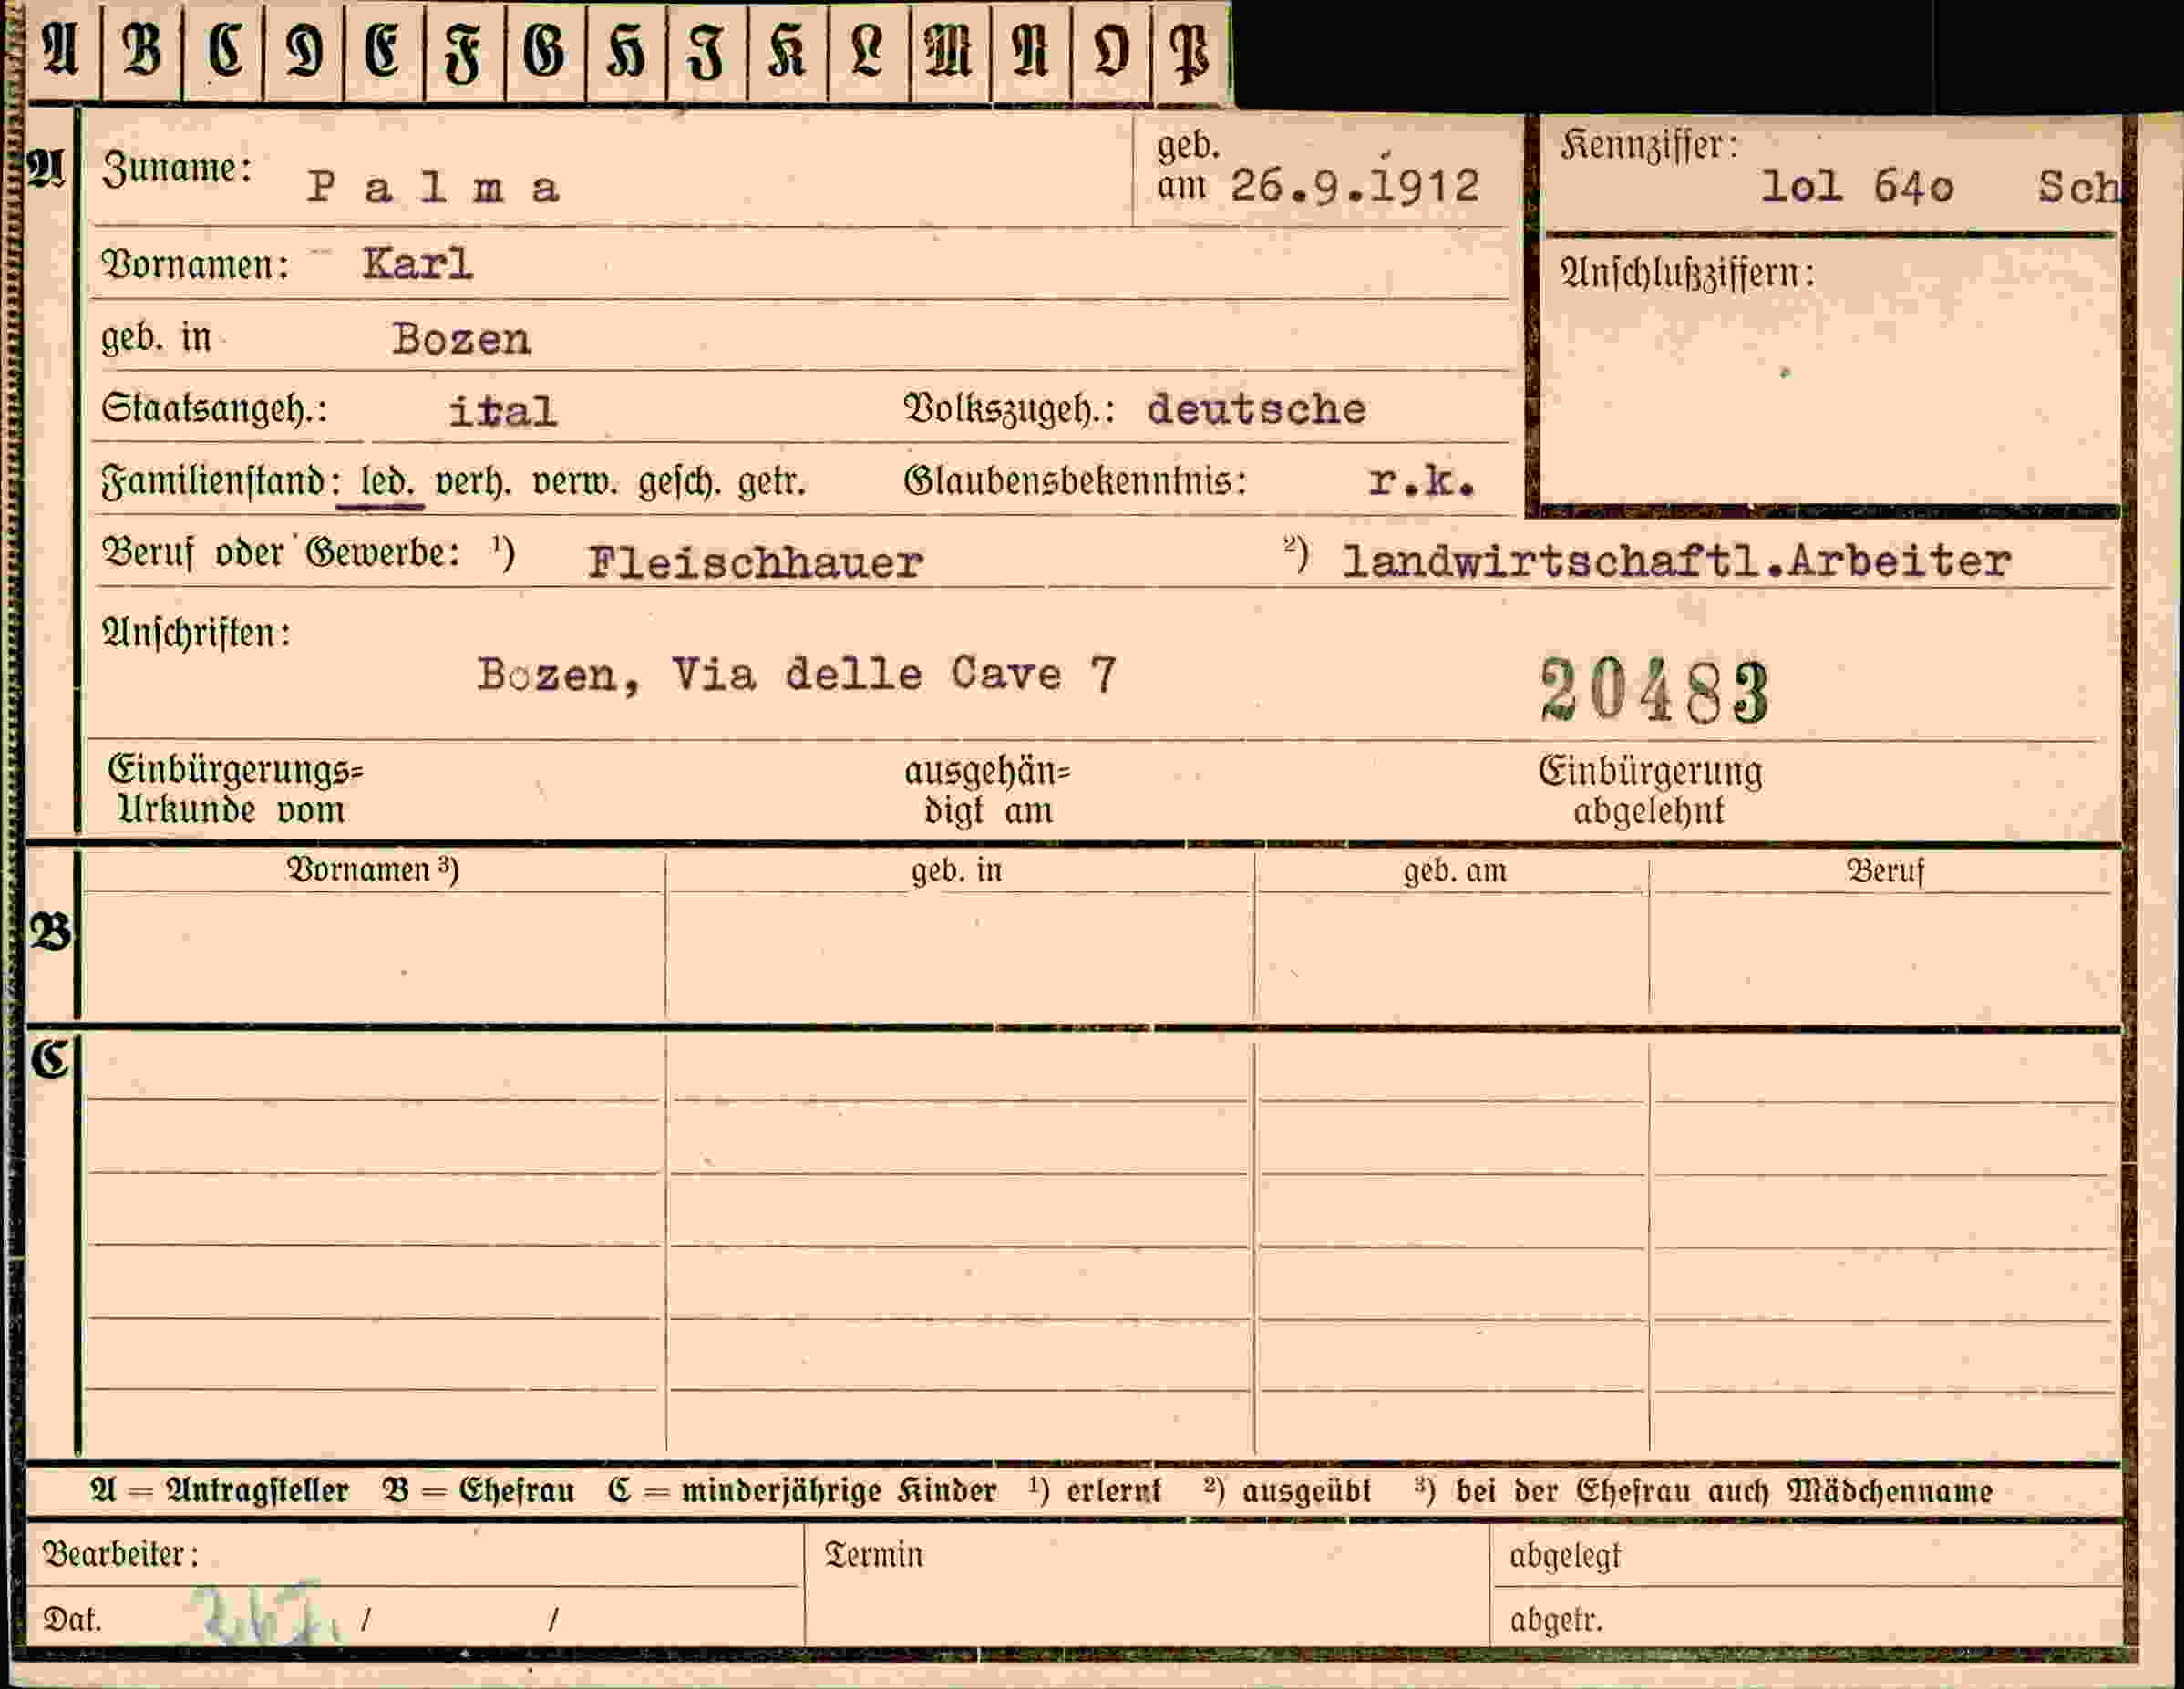Click the underlined marital status 'led.'
The image size is (2184, 1689).
(386, 483)
